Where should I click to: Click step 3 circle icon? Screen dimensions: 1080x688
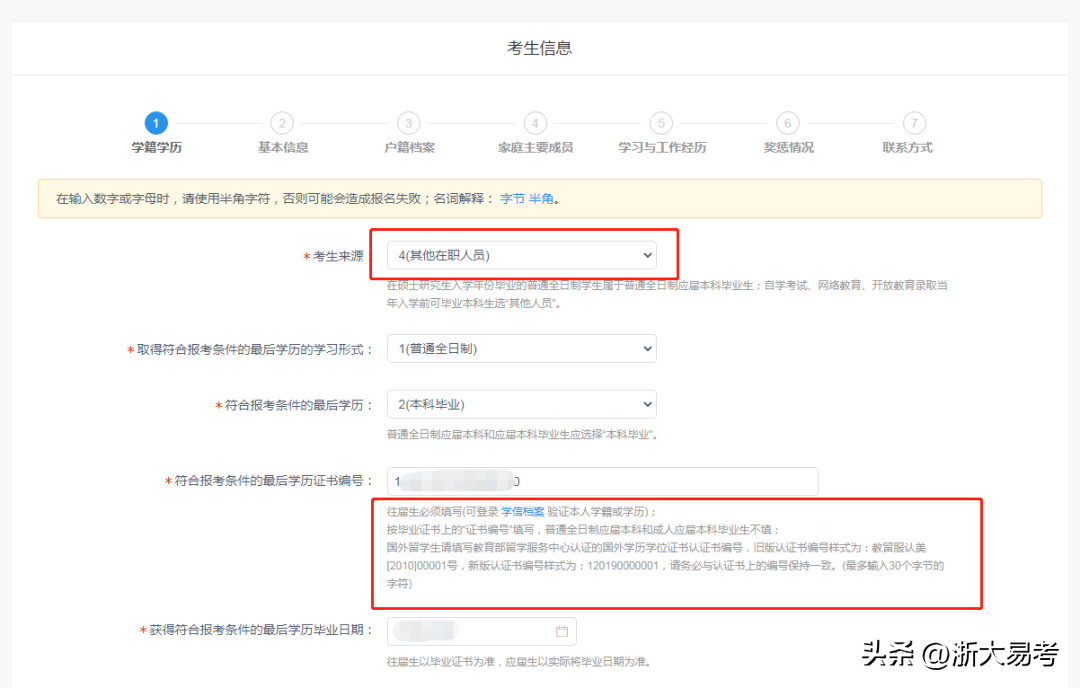408,123
